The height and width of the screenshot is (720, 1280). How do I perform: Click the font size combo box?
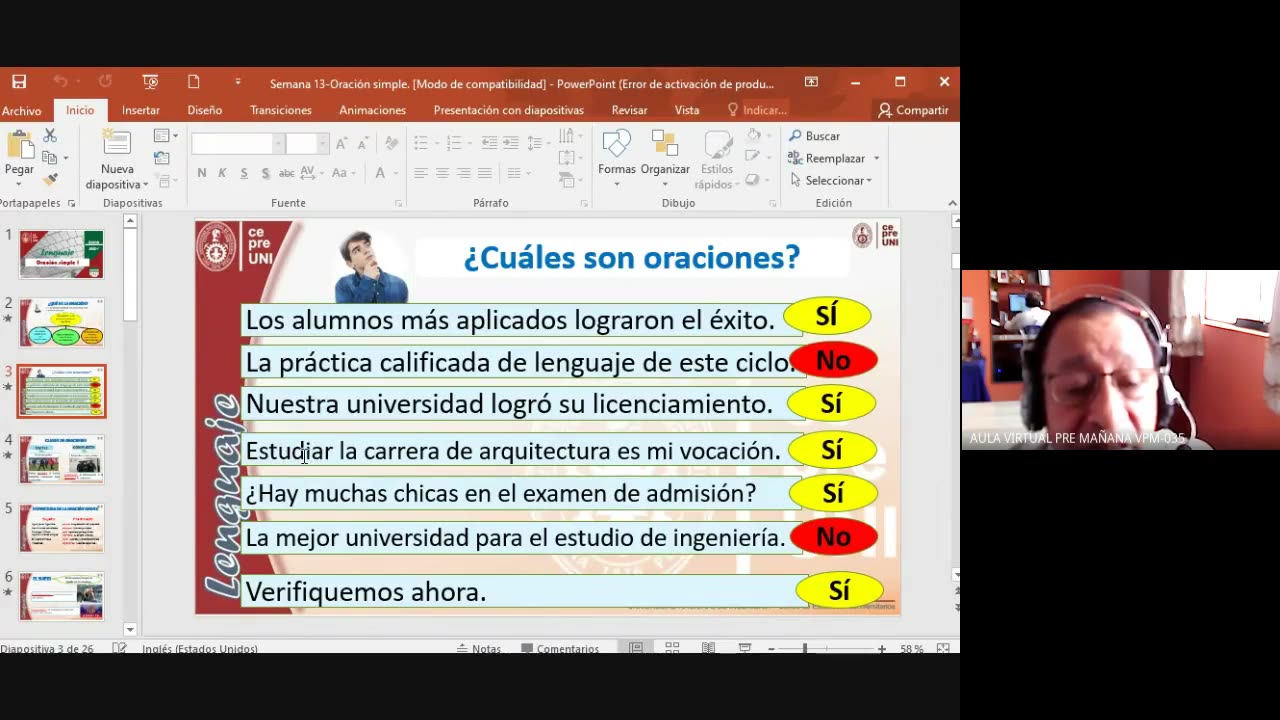(307, 144)
